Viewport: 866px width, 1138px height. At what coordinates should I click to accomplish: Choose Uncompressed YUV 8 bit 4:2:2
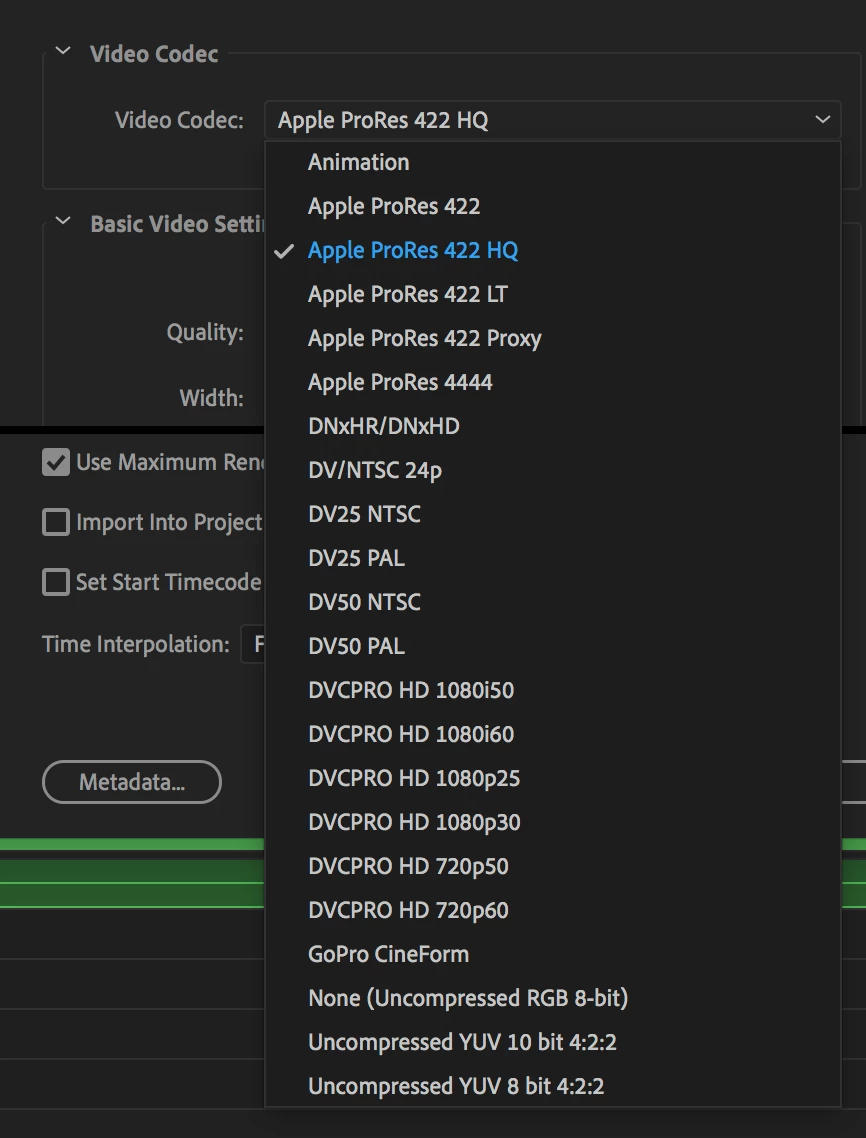click(x=552, y=1086)
